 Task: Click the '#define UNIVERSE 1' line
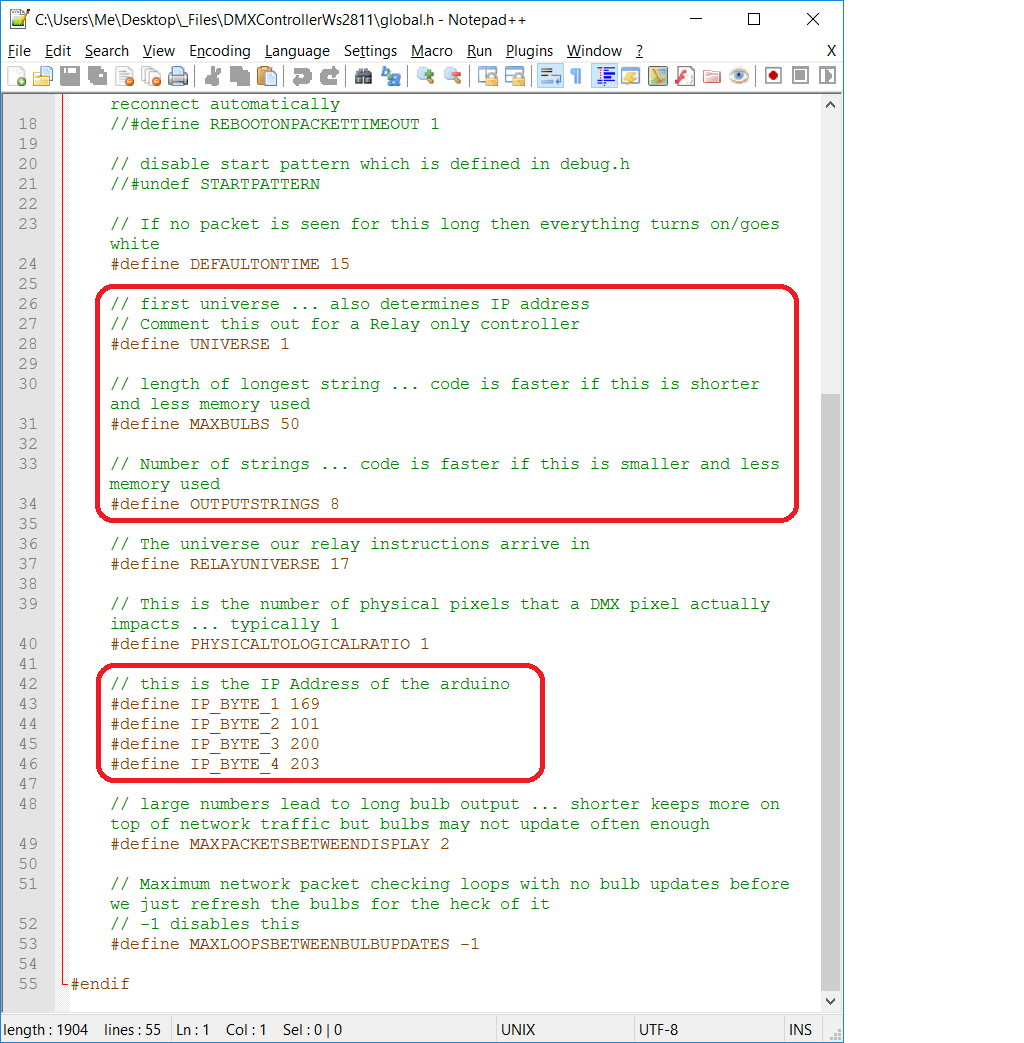click(x=200, y=344)
